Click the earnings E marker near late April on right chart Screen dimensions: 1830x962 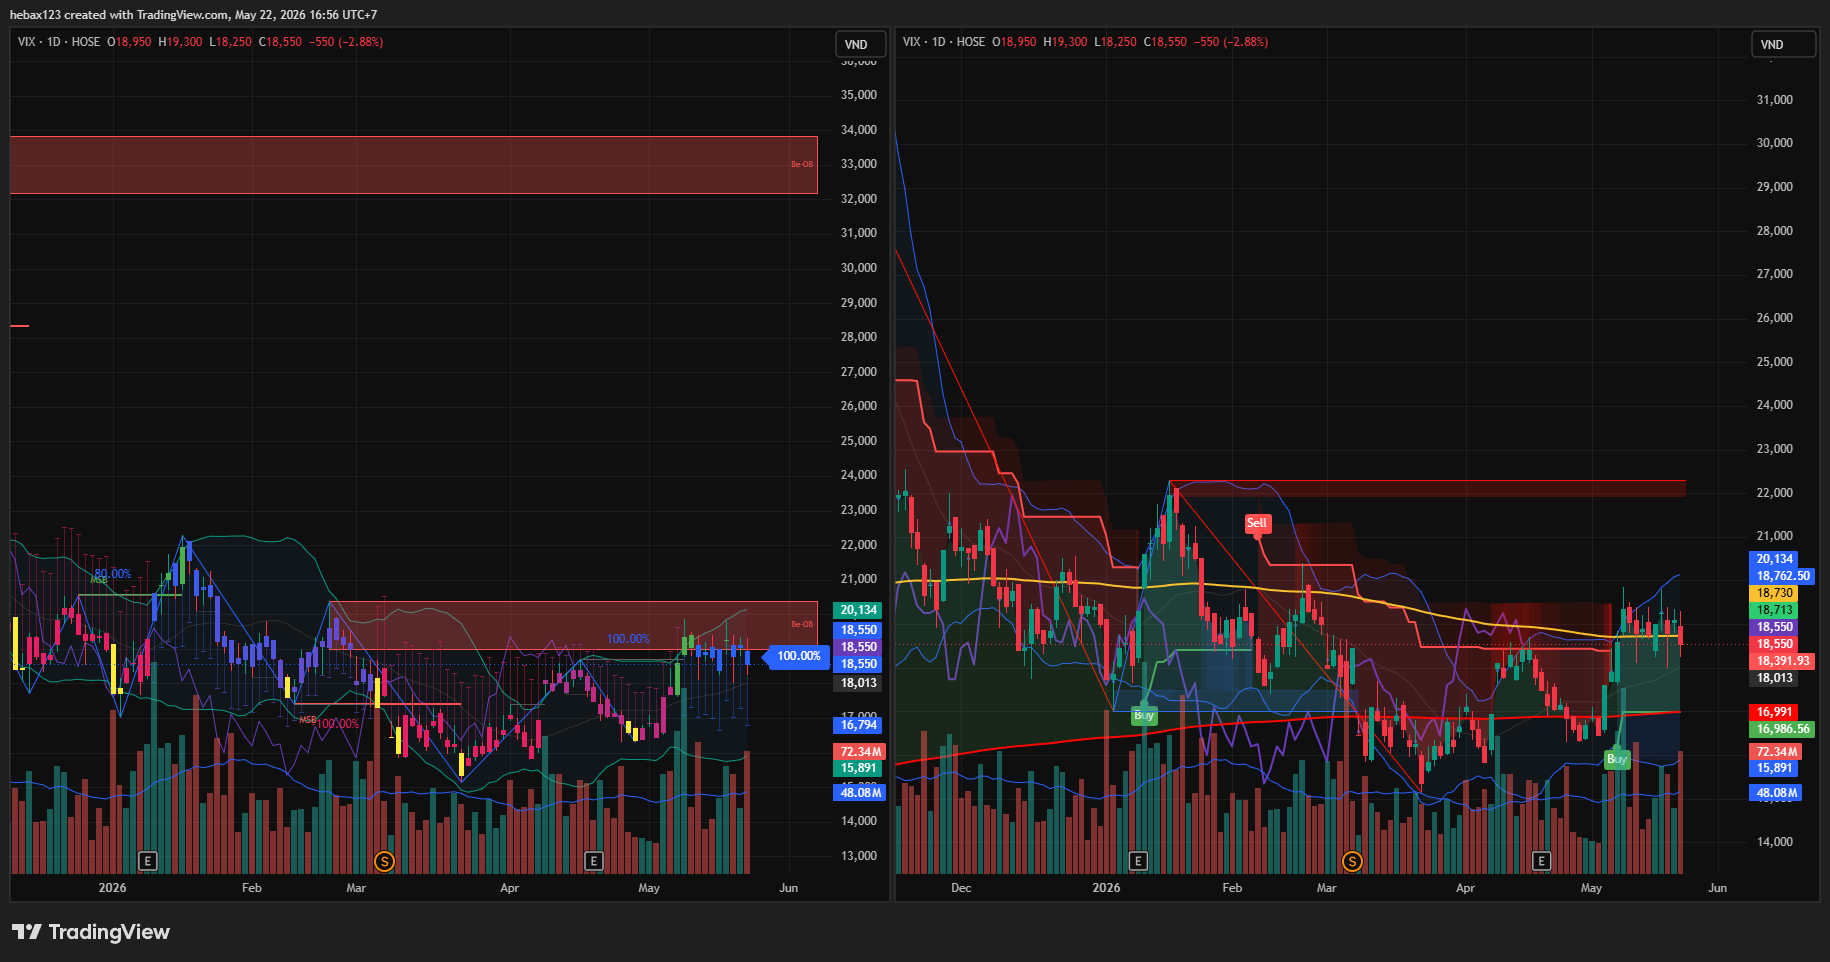coord(1541,861)
